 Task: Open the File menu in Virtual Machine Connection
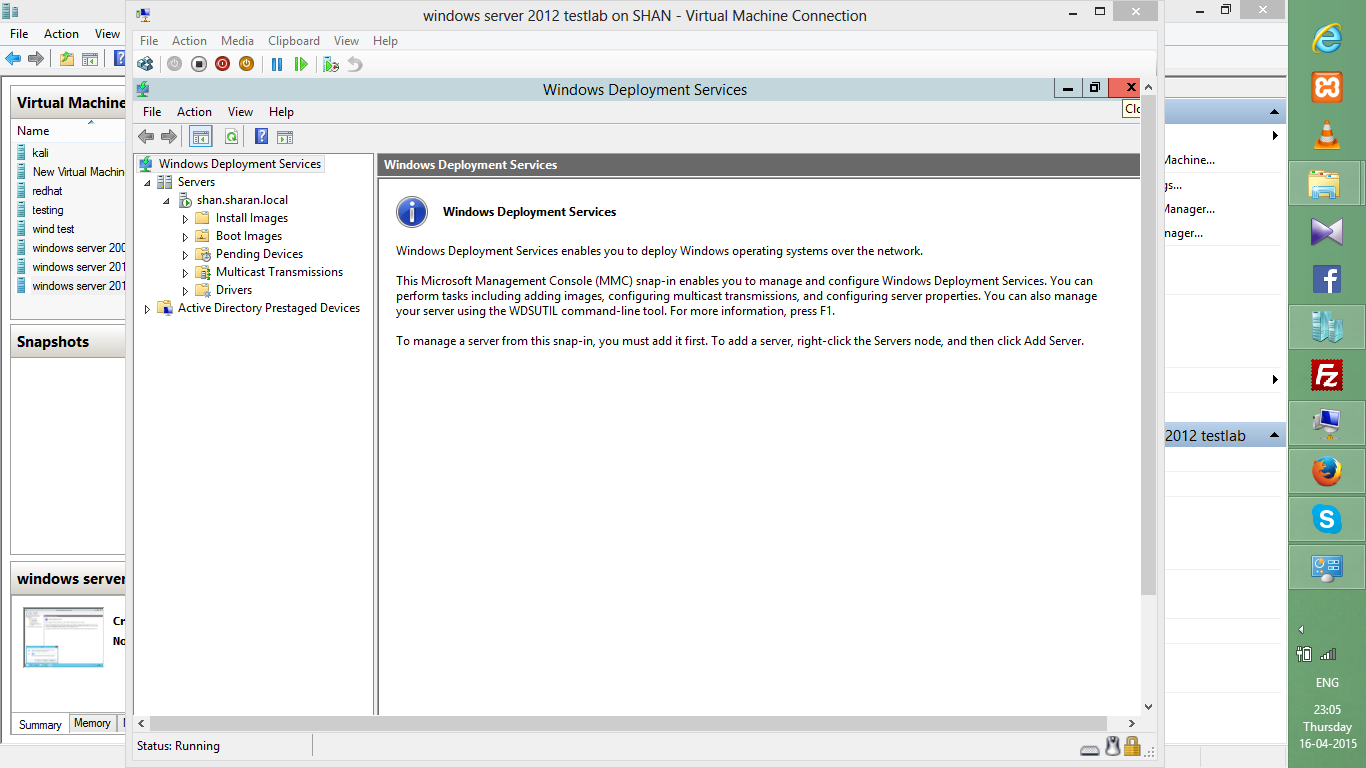tap(149, 41)
